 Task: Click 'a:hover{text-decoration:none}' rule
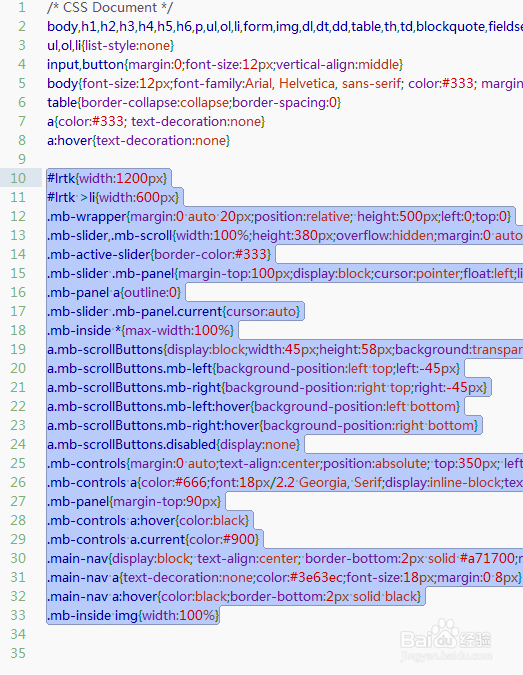pyautogui.click(x=138, y=140)
